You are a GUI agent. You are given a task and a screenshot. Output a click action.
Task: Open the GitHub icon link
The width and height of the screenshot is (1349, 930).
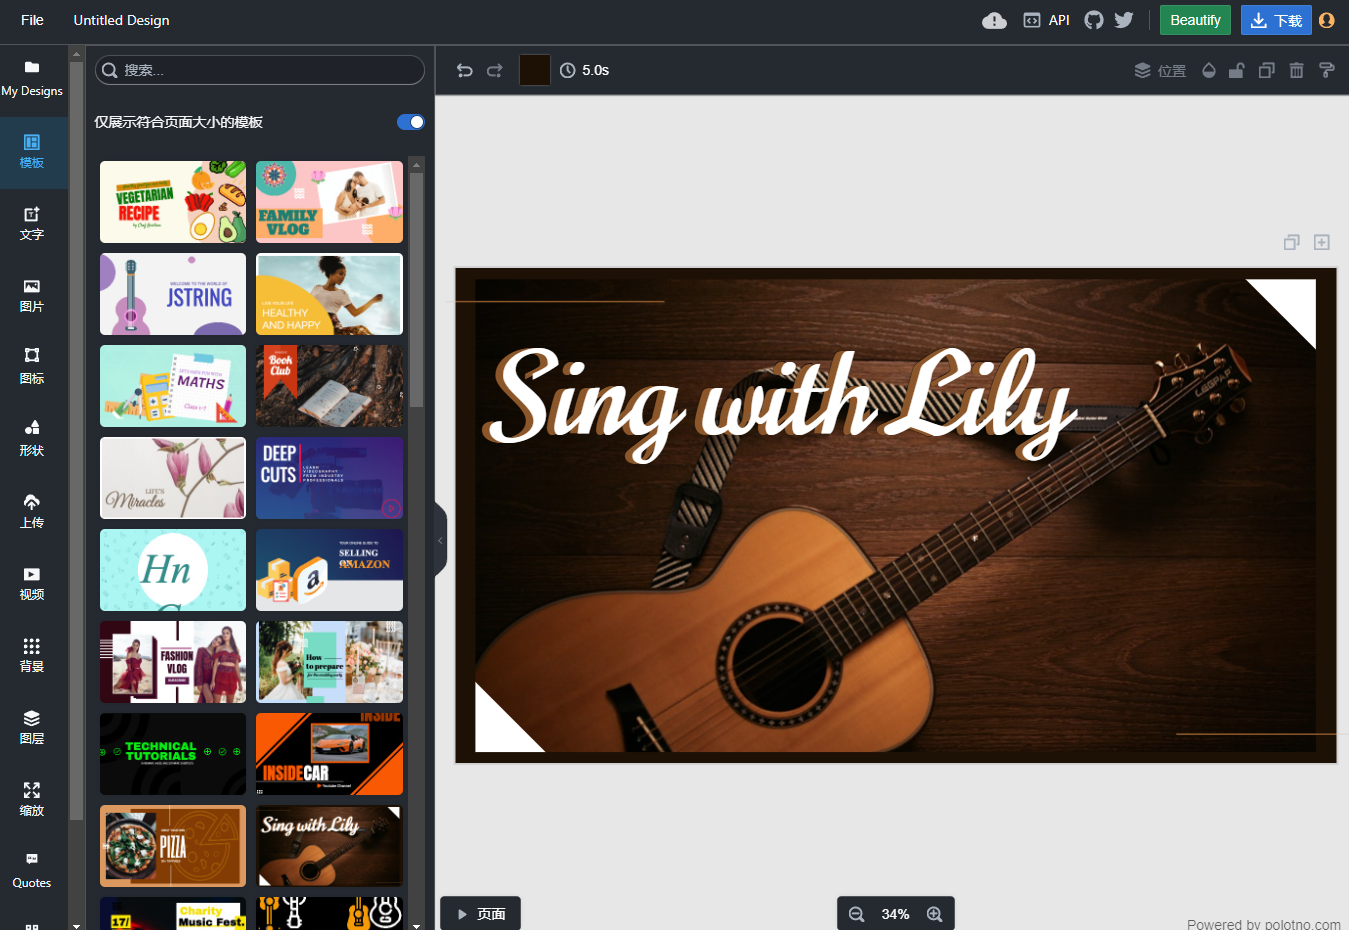[1094, 20]
